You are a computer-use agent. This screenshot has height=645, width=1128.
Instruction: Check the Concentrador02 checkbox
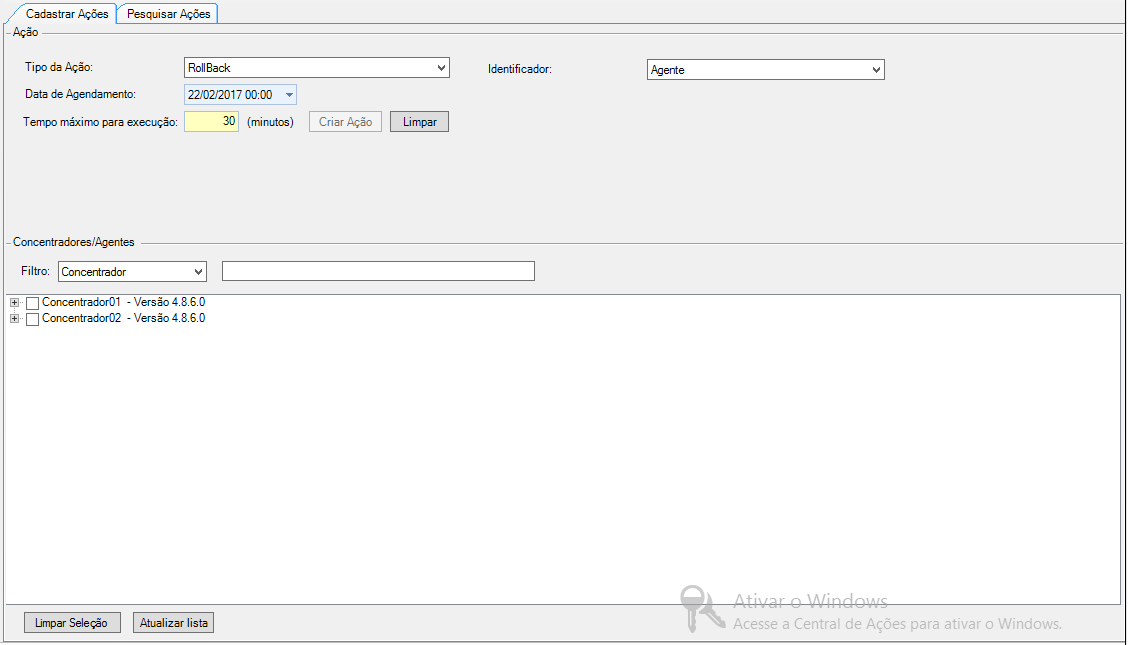32,319
